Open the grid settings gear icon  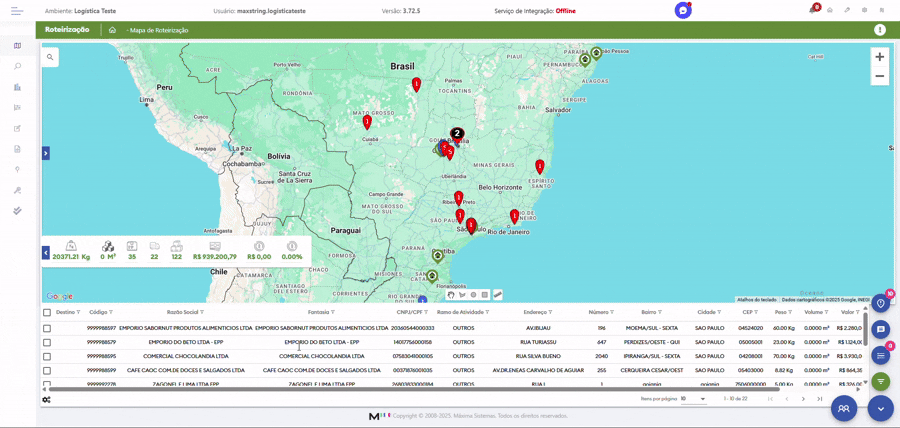coord(46,400)
